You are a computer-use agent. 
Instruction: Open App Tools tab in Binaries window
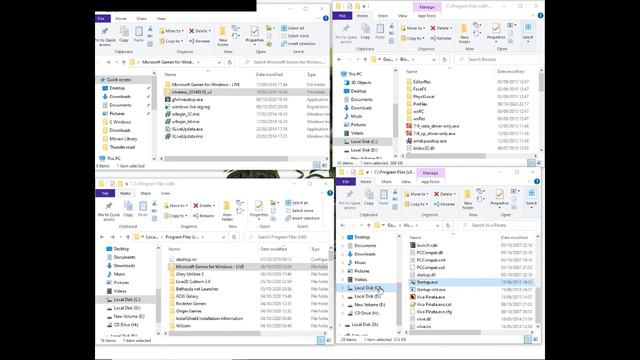tap(426, 16)
